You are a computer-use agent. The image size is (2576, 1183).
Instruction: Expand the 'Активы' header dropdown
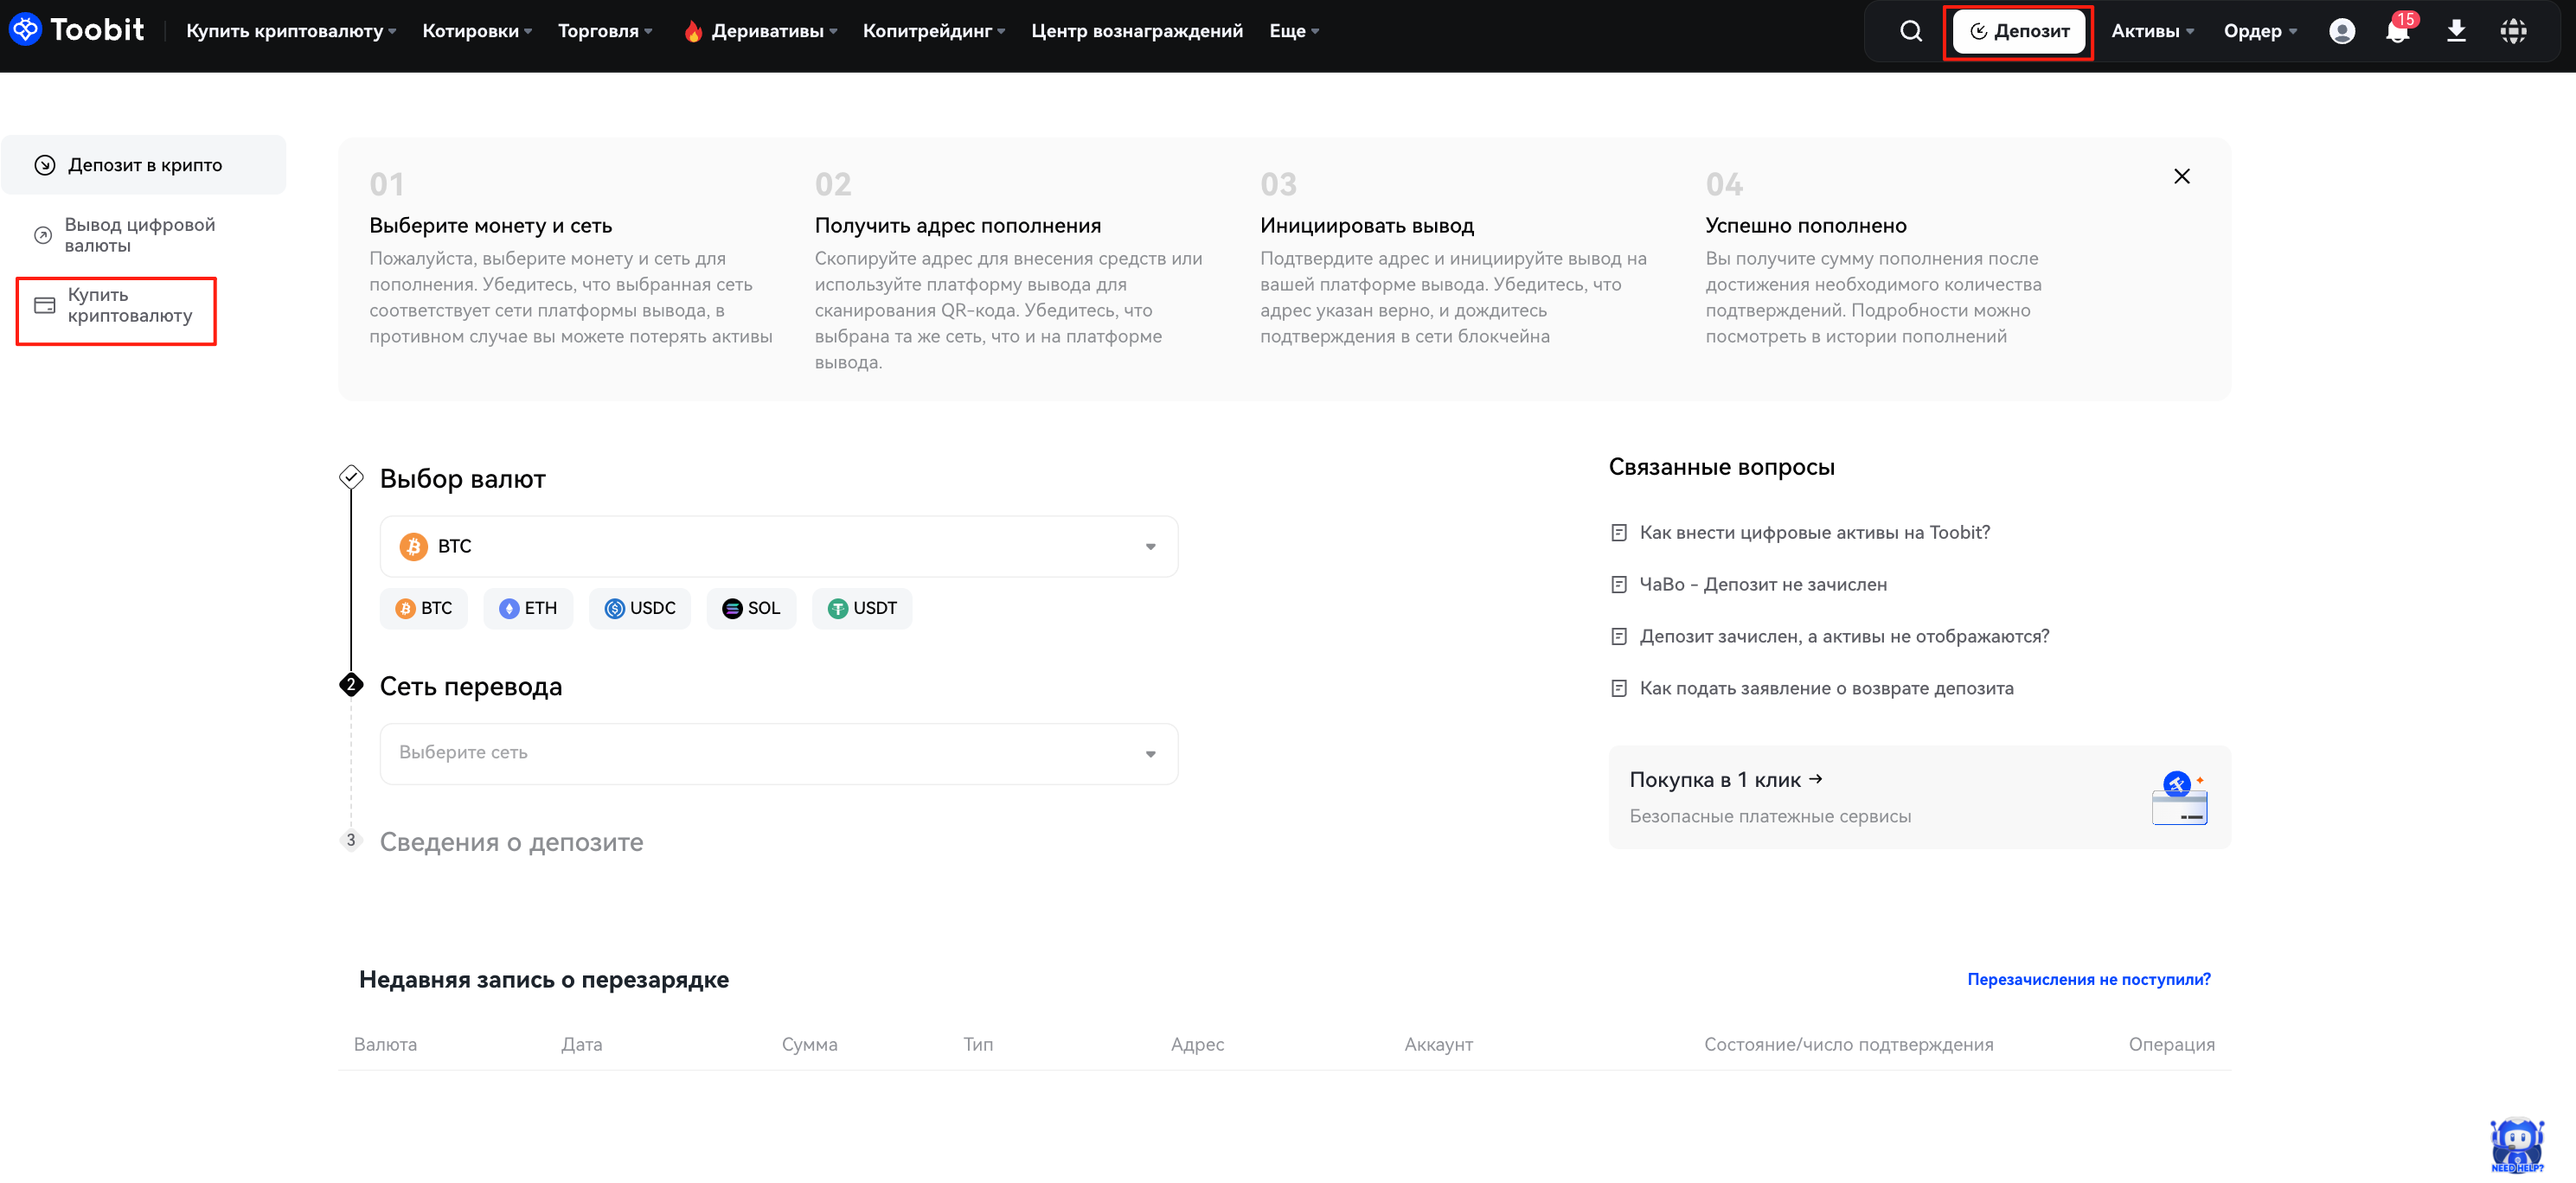pyautogui.click(x=2152, y=31)
